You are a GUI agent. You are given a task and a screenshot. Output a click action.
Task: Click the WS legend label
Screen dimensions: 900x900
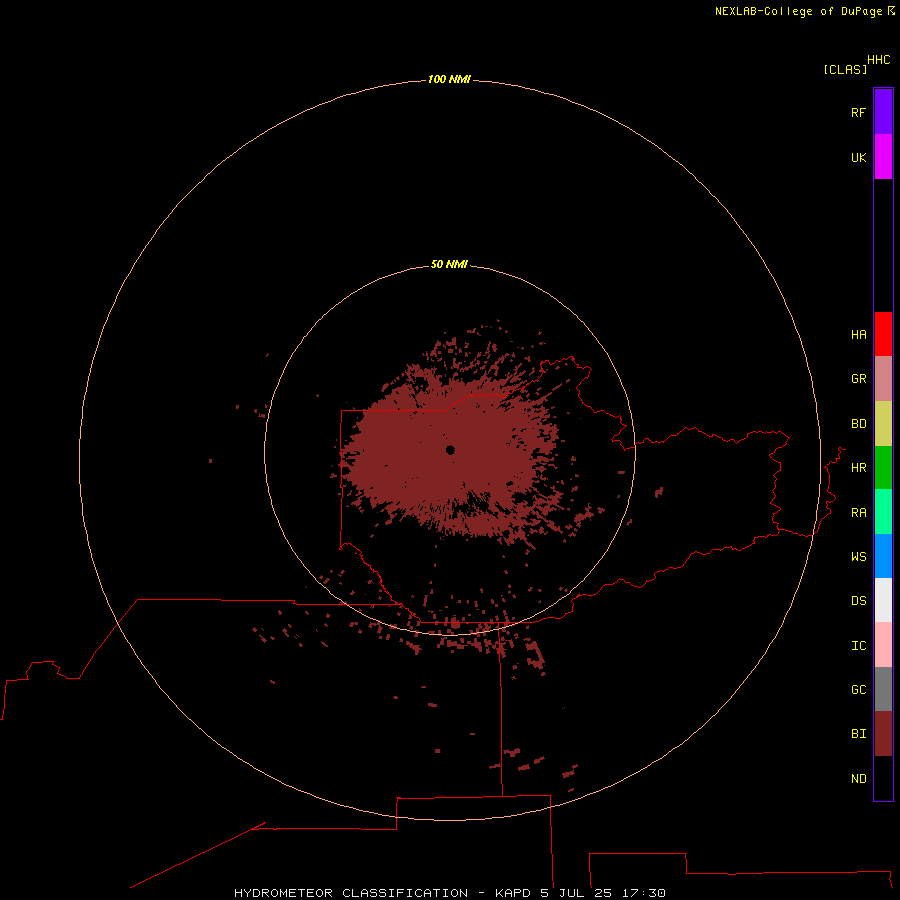coord(858,556)
